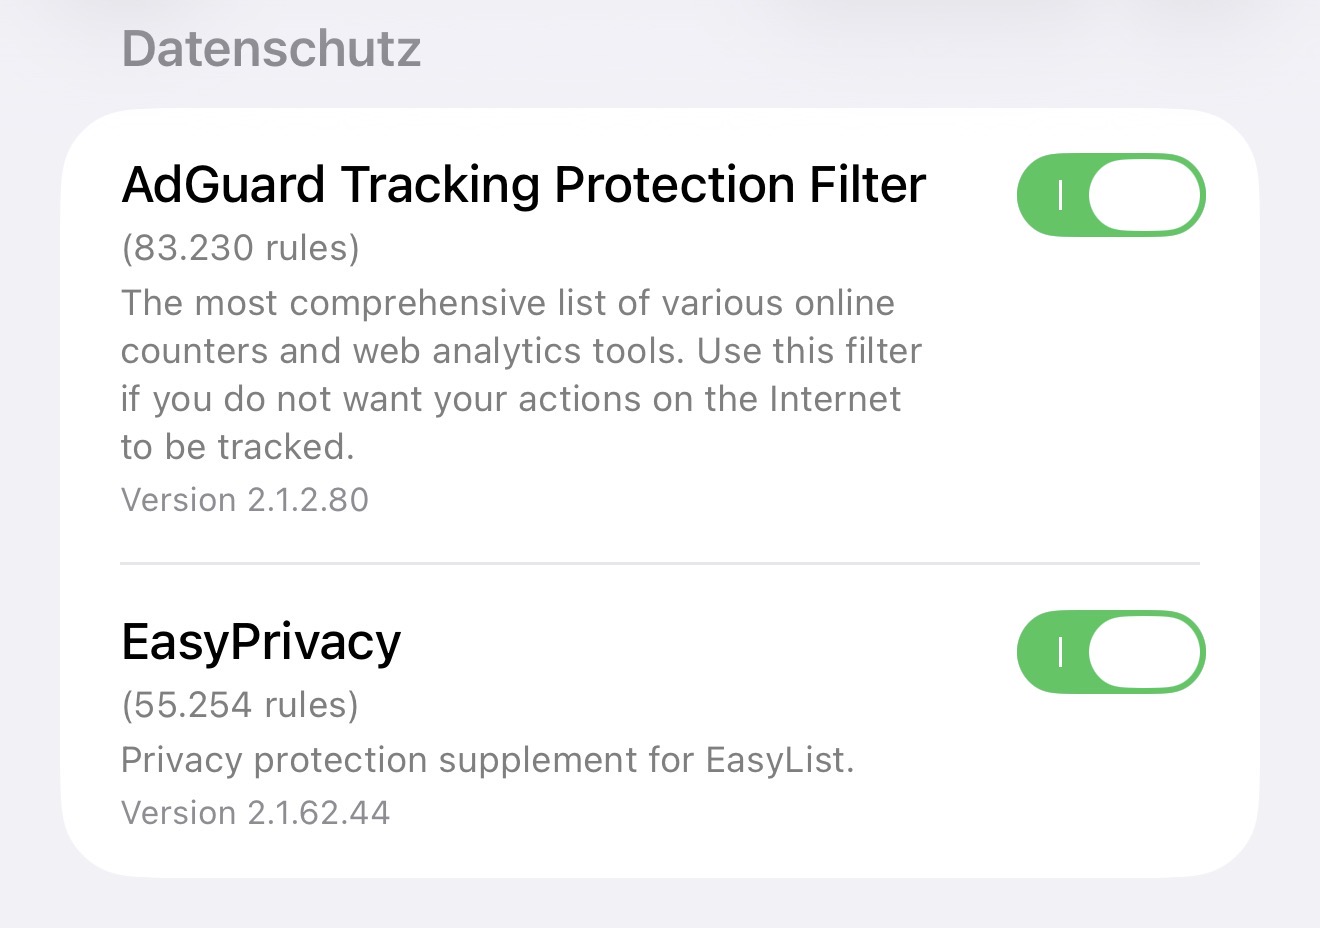1320x928 pixels.
Task: Tap the white knob of EasyPrivacy toggle
Action: click(1143, 652)
